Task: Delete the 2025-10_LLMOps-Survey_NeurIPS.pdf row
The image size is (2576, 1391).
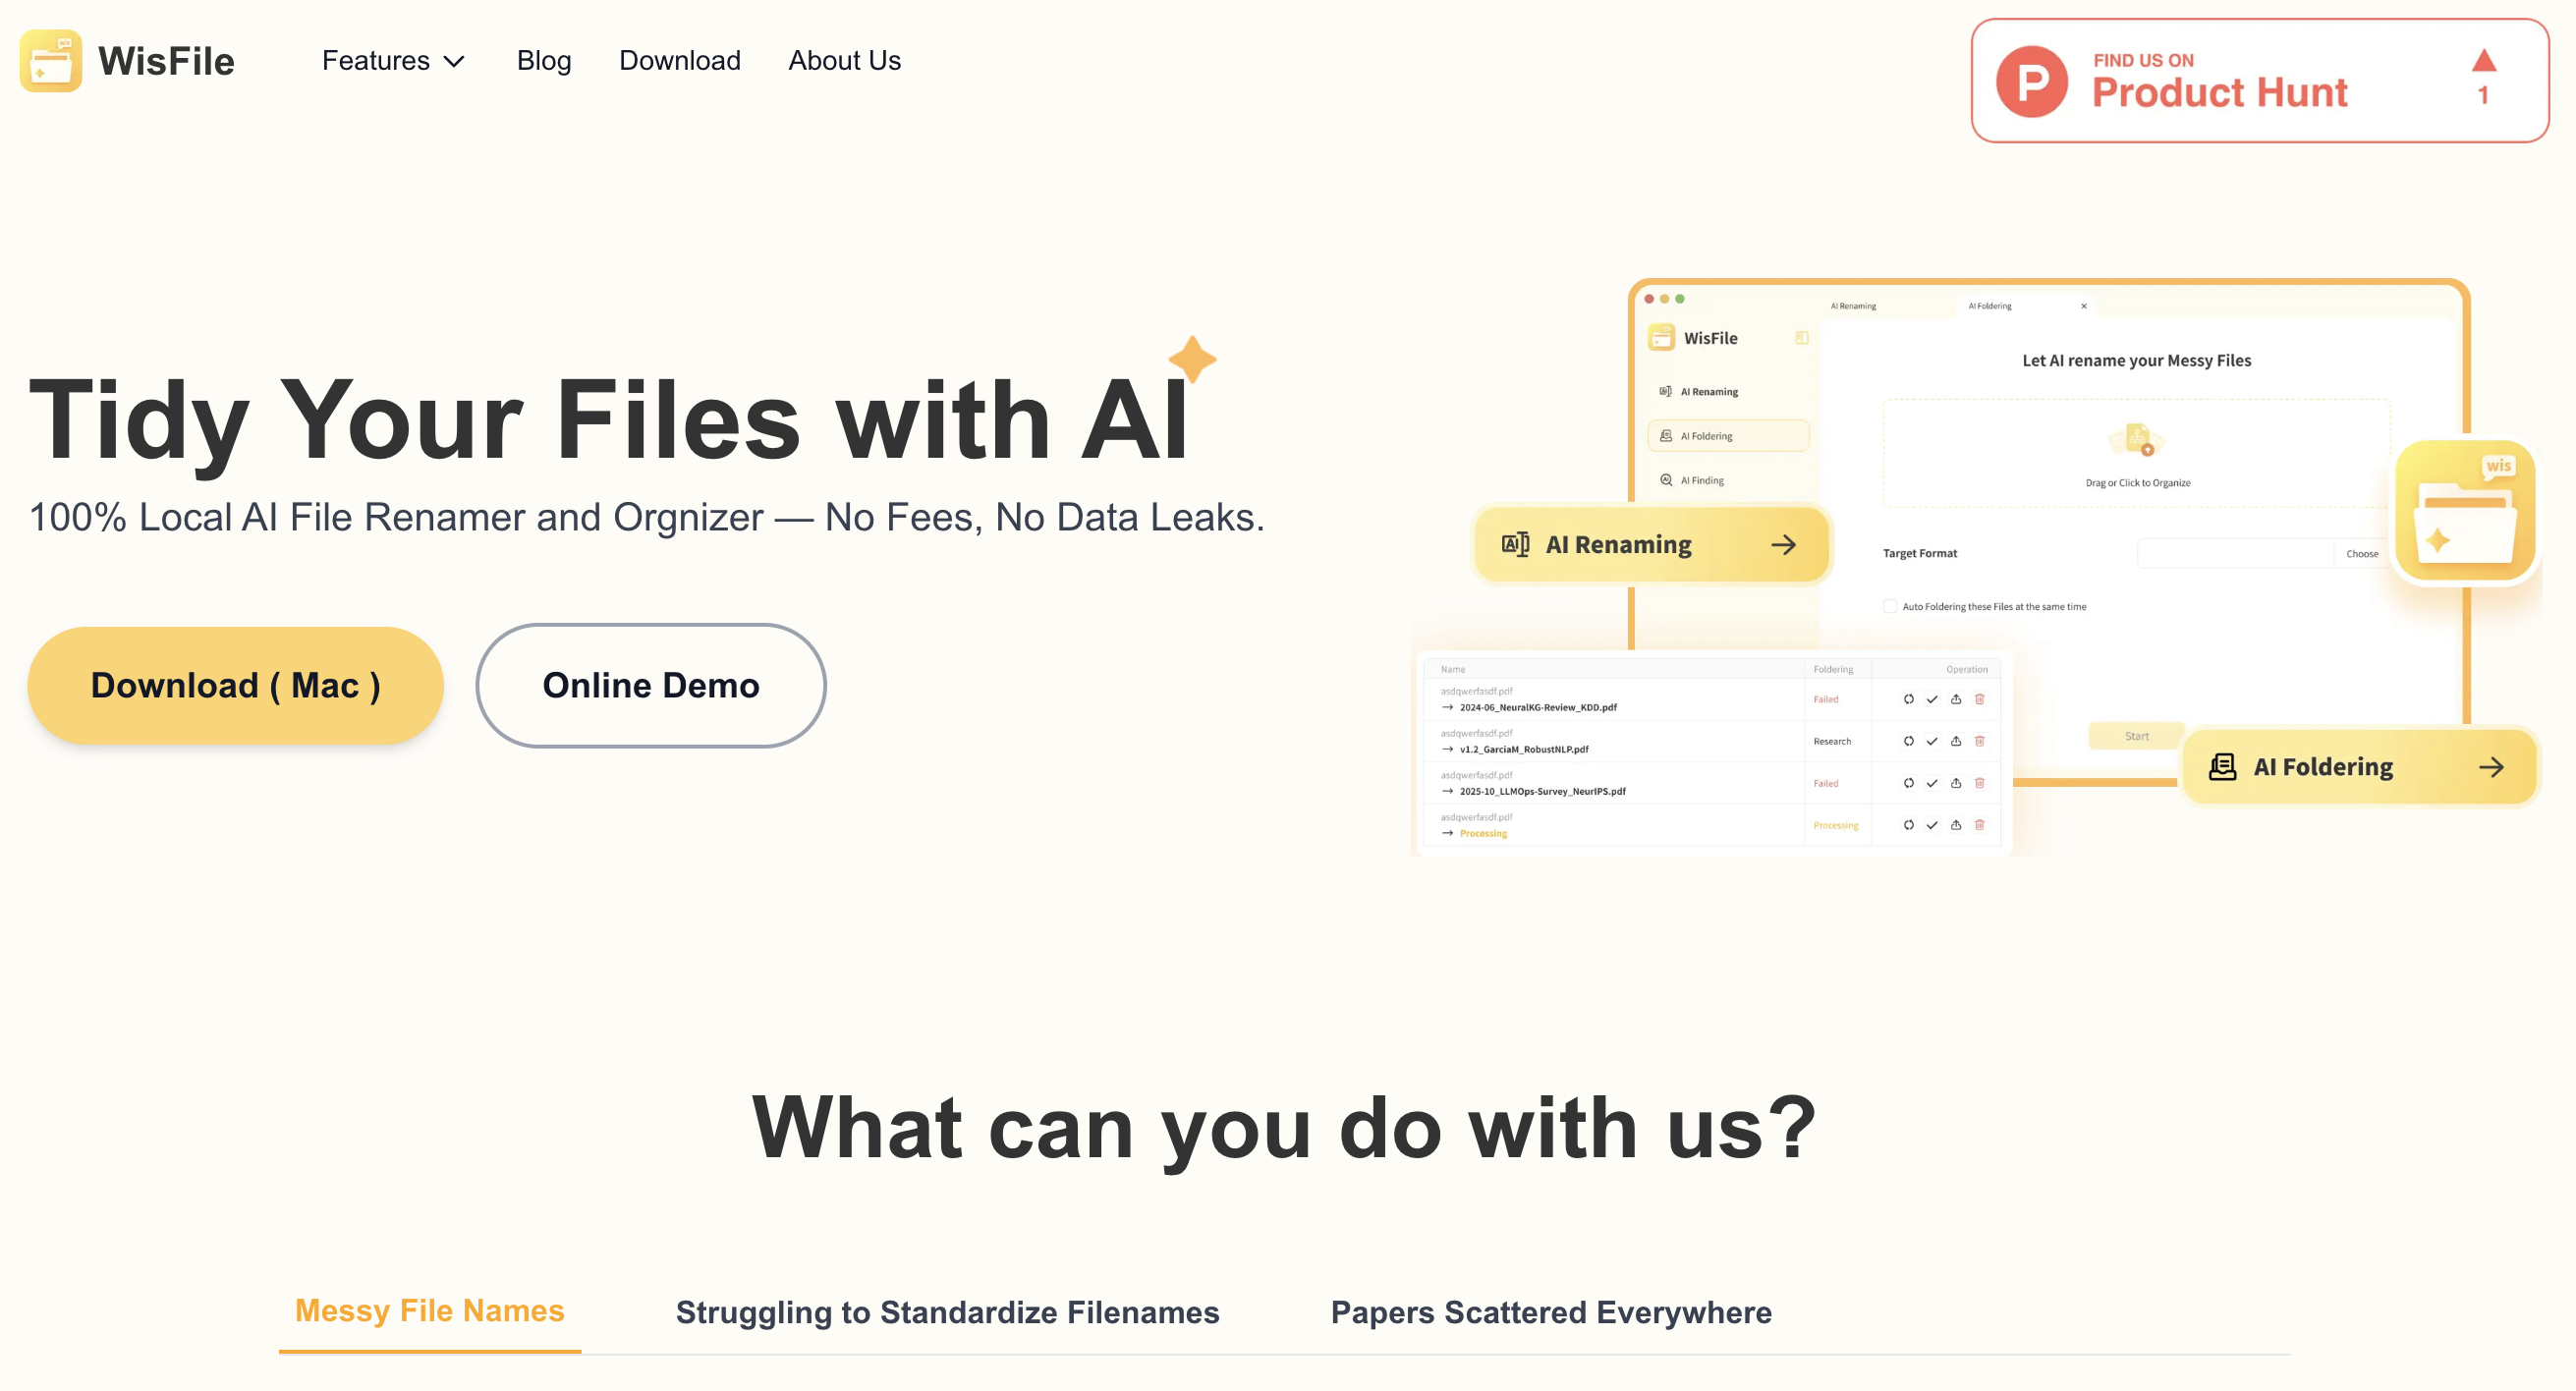Action: (x=1980, y=783)
